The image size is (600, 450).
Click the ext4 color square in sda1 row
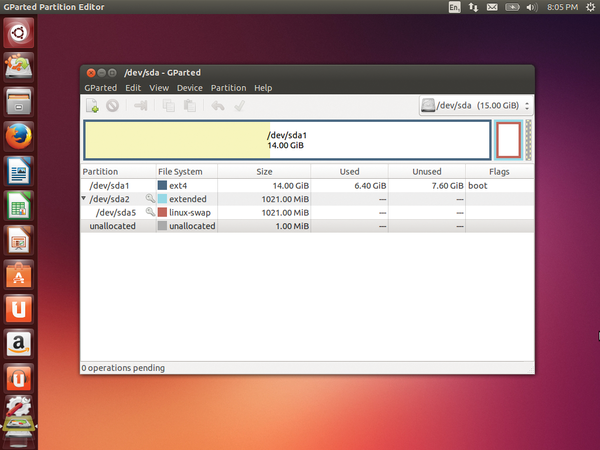point(162,186)
